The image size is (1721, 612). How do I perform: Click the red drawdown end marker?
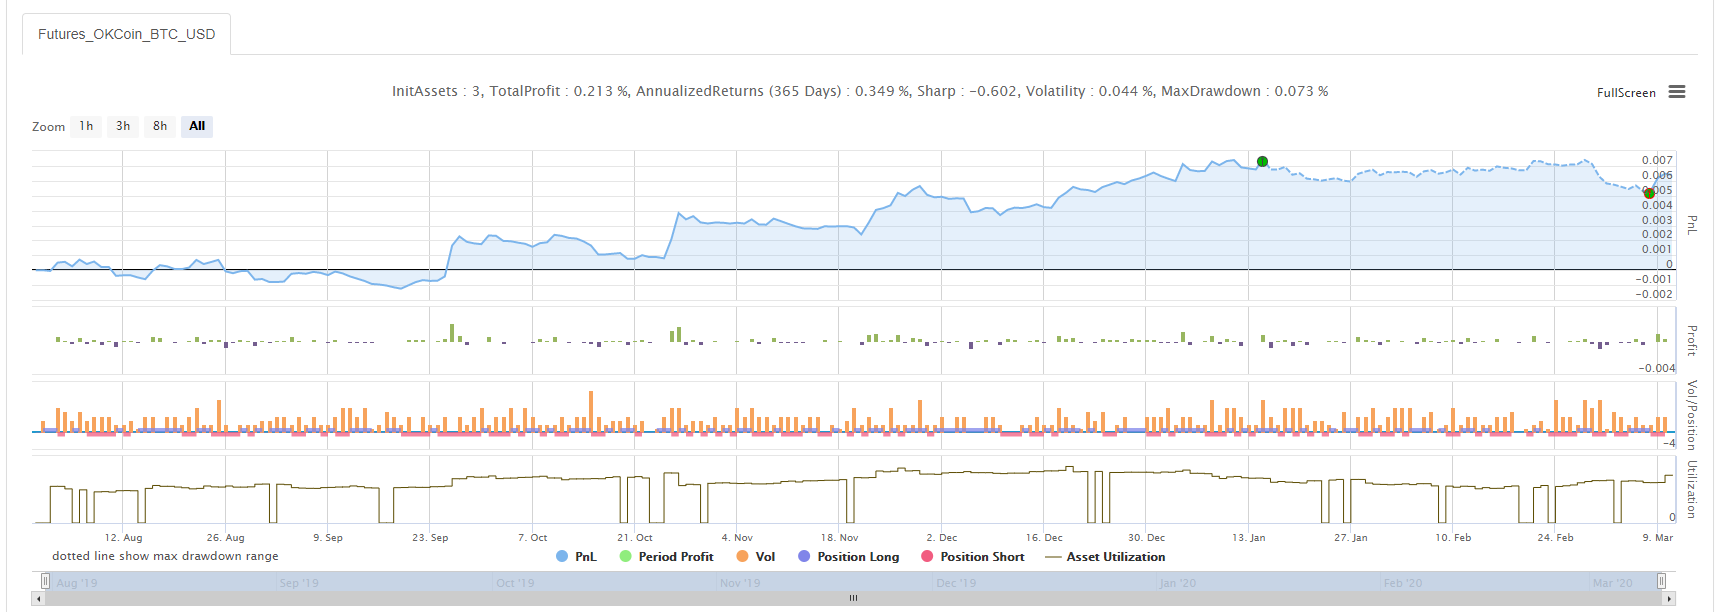tap(1649, 193)
